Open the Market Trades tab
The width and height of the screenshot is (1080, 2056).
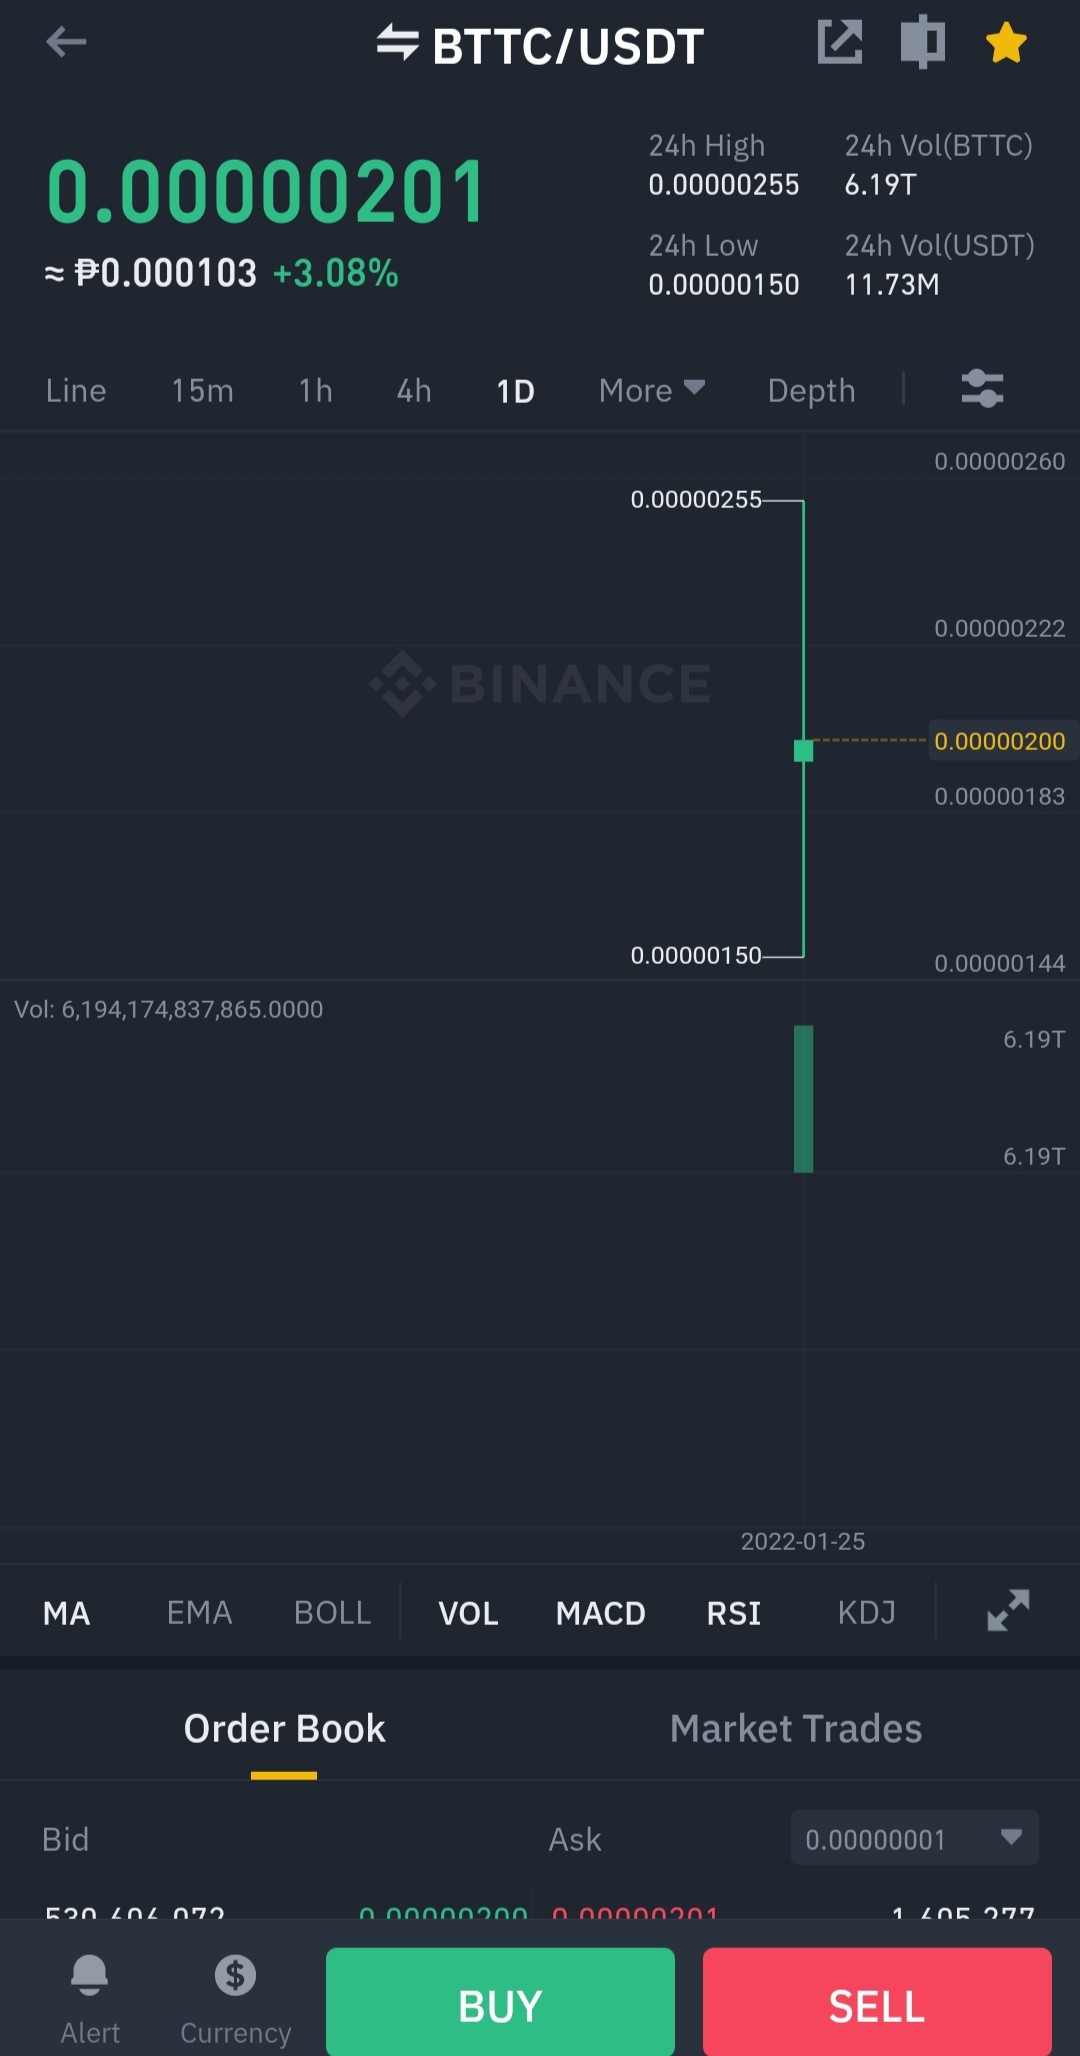pos(796,1729)
